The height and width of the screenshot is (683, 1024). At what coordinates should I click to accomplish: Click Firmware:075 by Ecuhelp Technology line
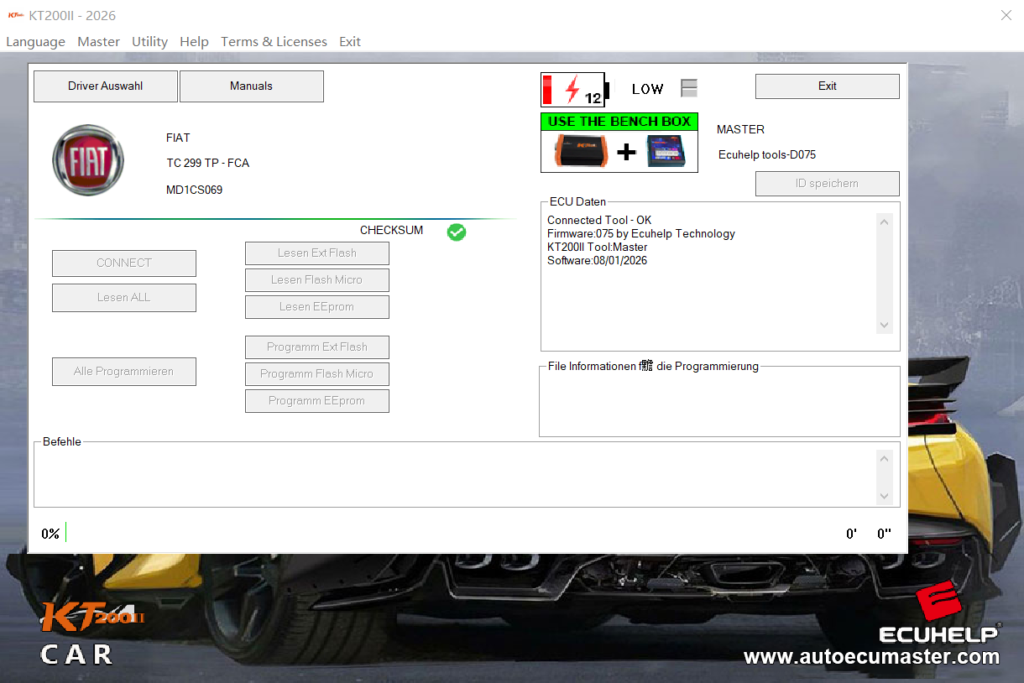641,234
